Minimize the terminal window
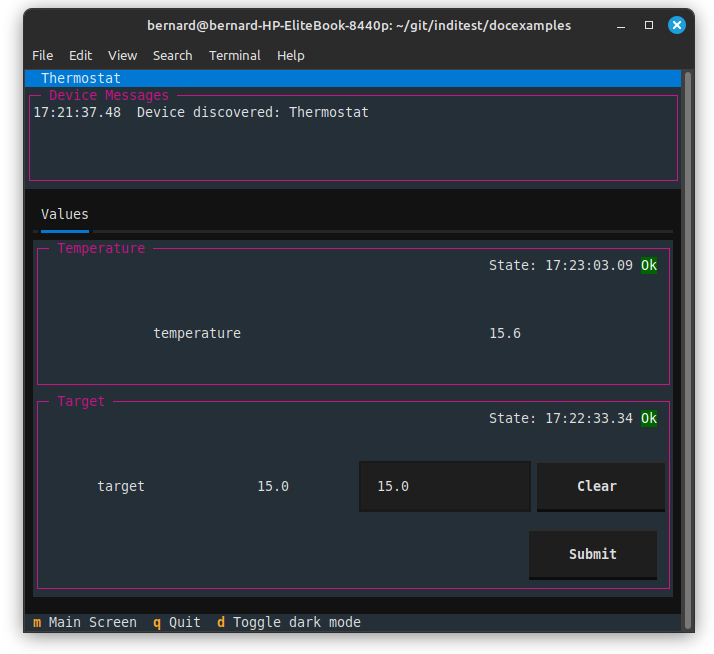Screen dimensions: 714x654 click(621, 26)
